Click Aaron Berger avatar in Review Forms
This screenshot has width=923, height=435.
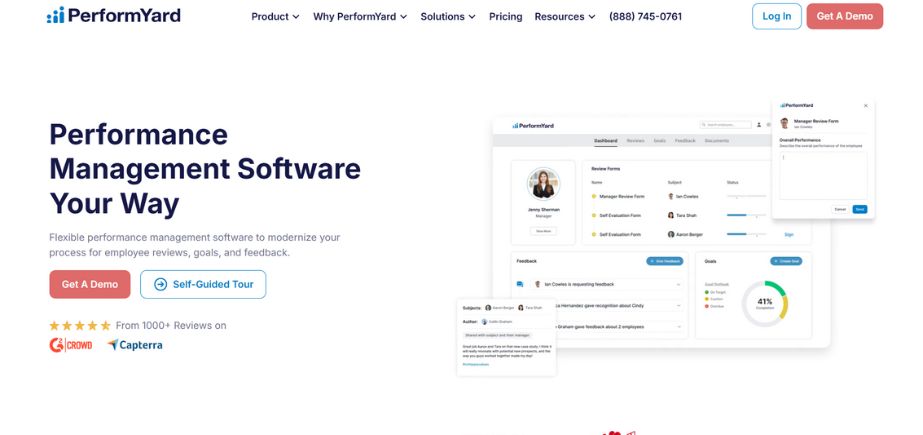[671, 234]
